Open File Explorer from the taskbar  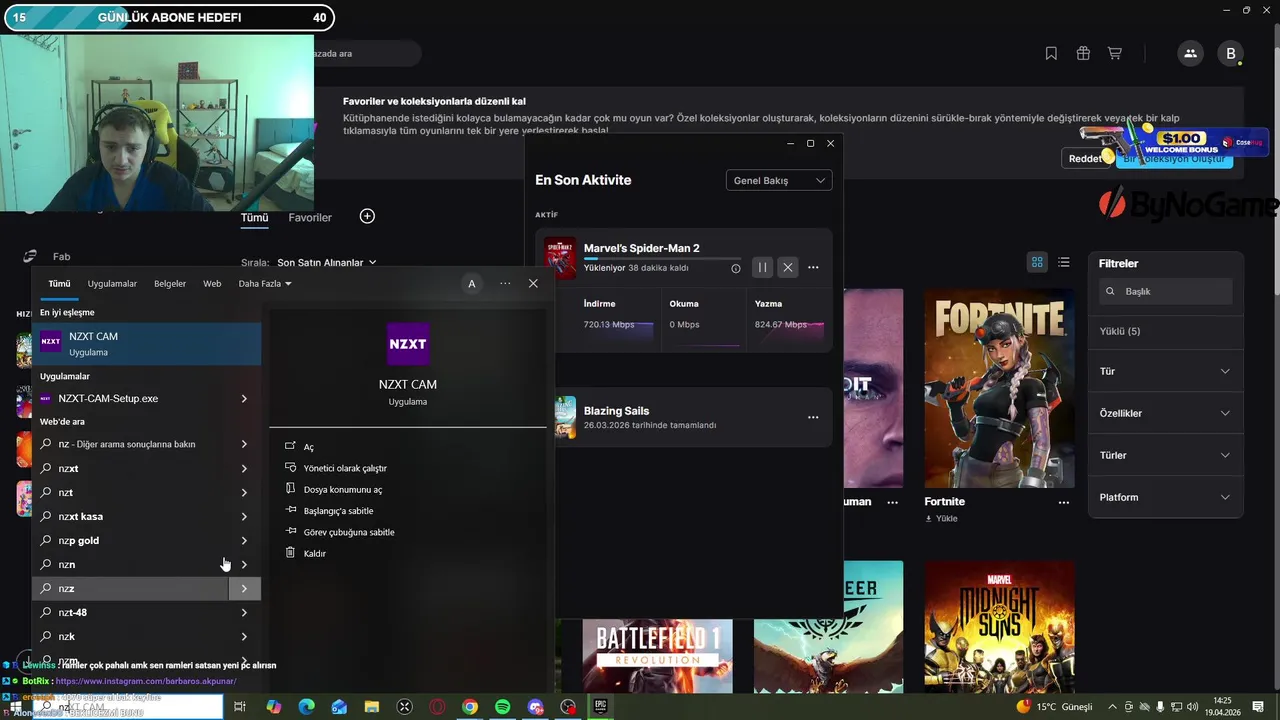tap(372, 707)
